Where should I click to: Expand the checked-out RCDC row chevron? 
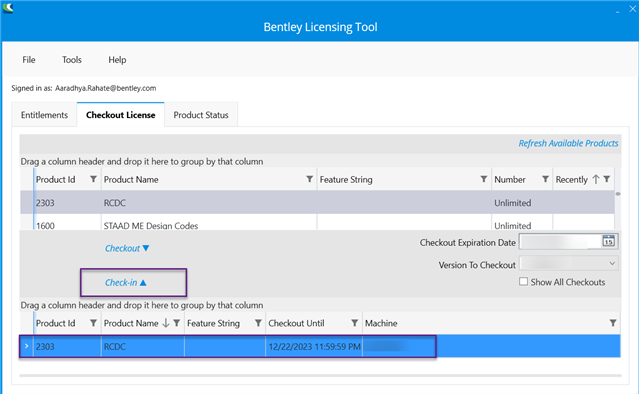(x=26, y=346)
